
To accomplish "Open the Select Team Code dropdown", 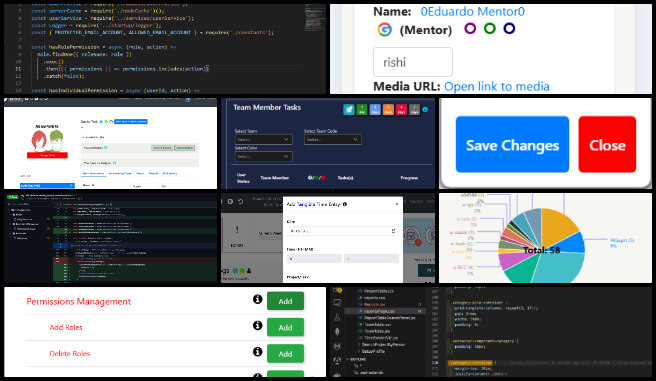I will [x=333, y=139].
